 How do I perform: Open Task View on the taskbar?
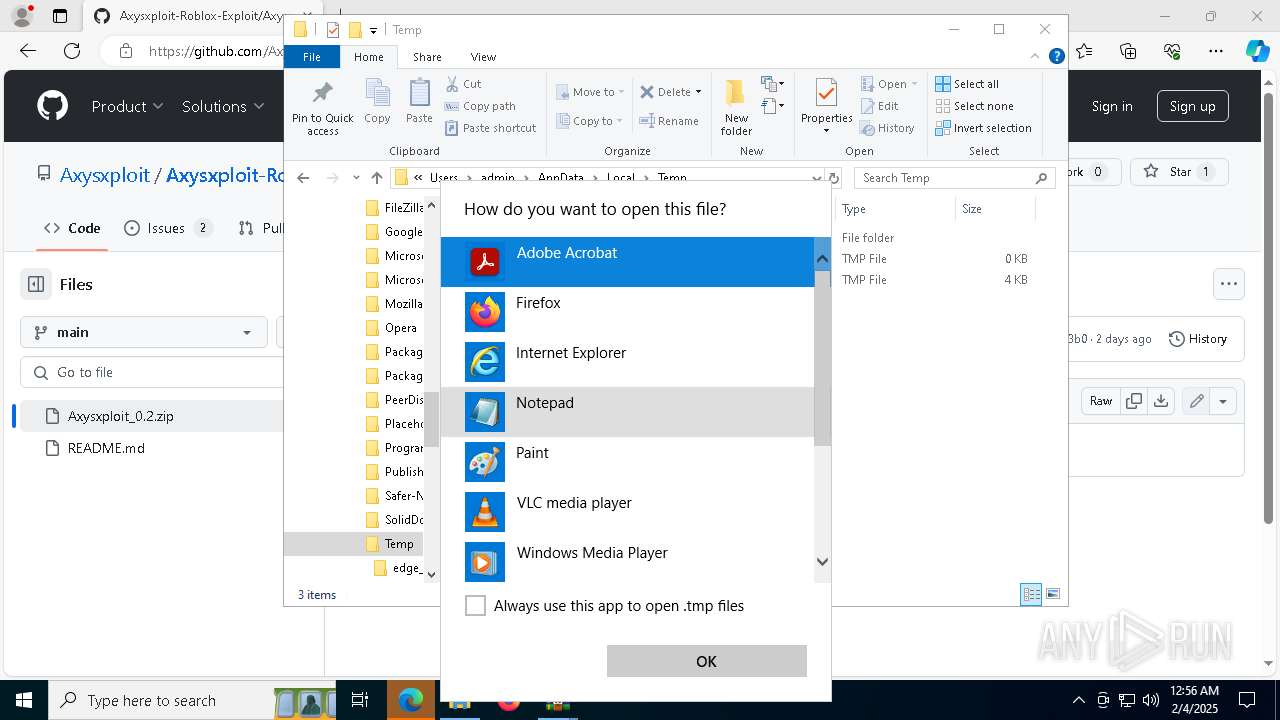(360, 700)
